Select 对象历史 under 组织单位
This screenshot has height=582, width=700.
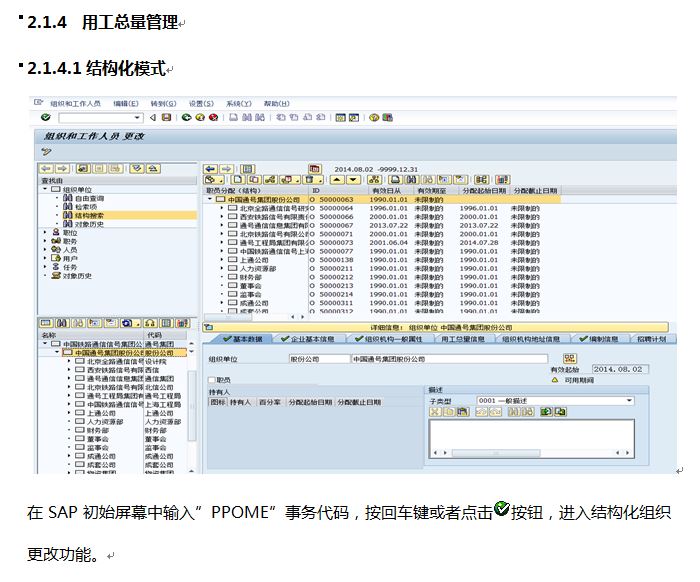tap(89, 224)
